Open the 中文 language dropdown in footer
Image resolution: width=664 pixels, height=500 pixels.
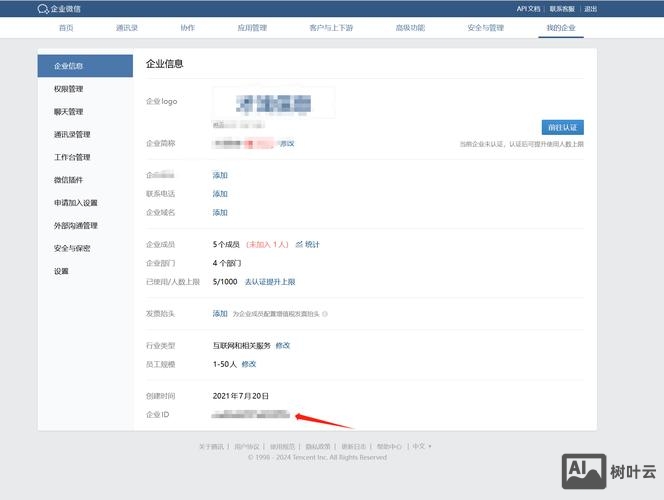tap(422, 446)
